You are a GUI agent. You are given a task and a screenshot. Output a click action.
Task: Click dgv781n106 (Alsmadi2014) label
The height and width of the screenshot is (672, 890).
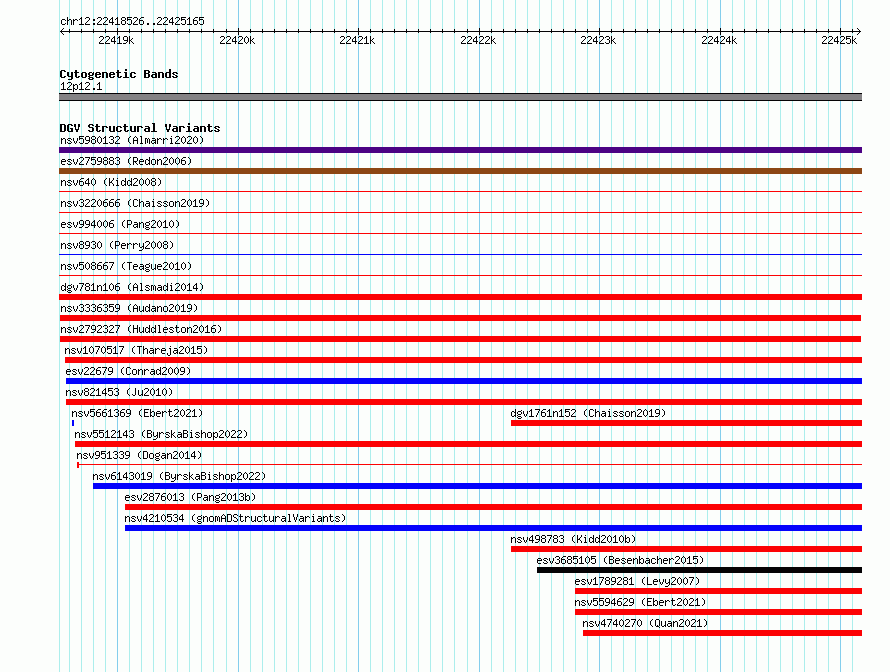click(132, 287)
